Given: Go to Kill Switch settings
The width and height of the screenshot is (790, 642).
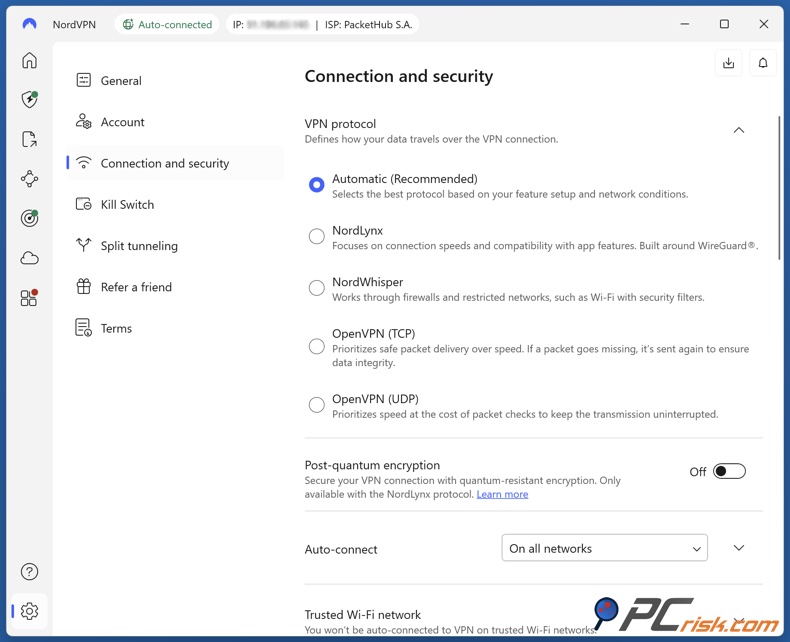Looking at the screenshot, I should tap(127, 204).
